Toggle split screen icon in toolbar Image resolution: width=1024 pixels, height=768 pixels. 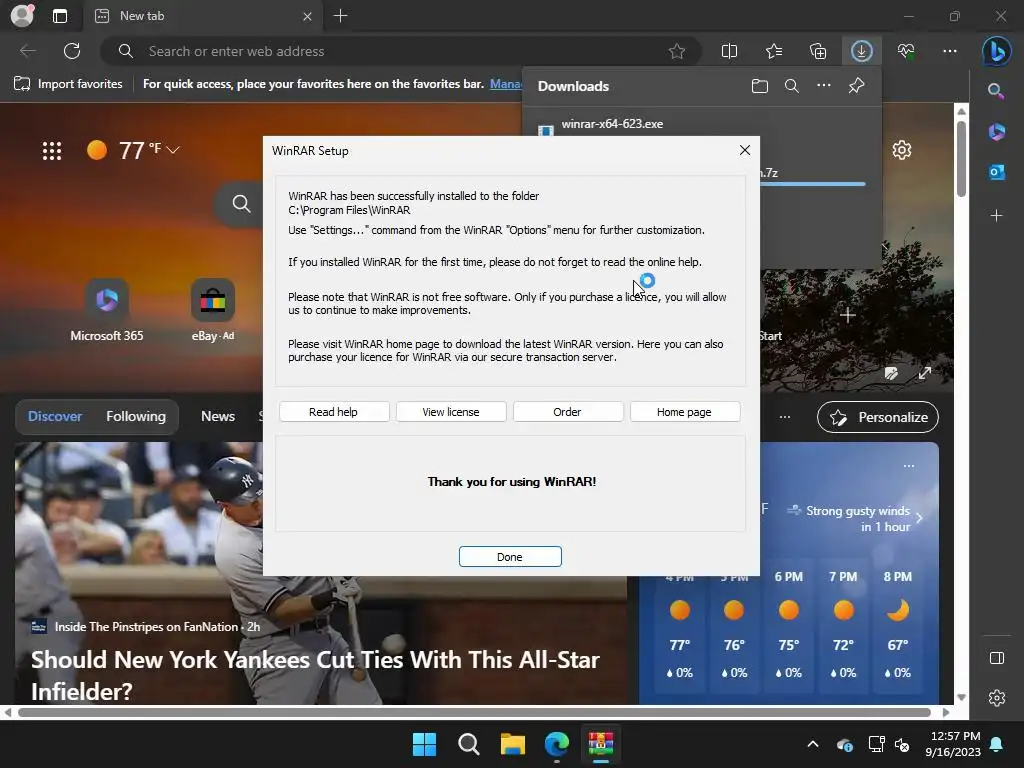(729, 51)
